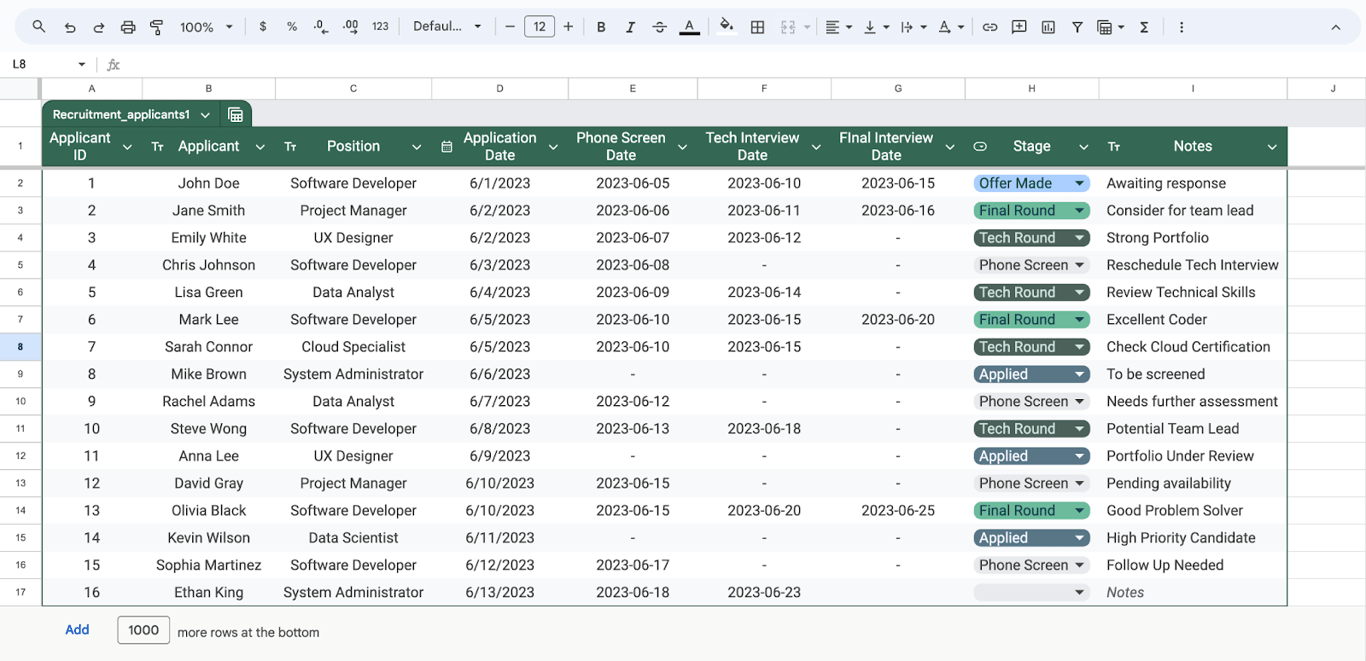Select column D header

click(x=500, y=89)
